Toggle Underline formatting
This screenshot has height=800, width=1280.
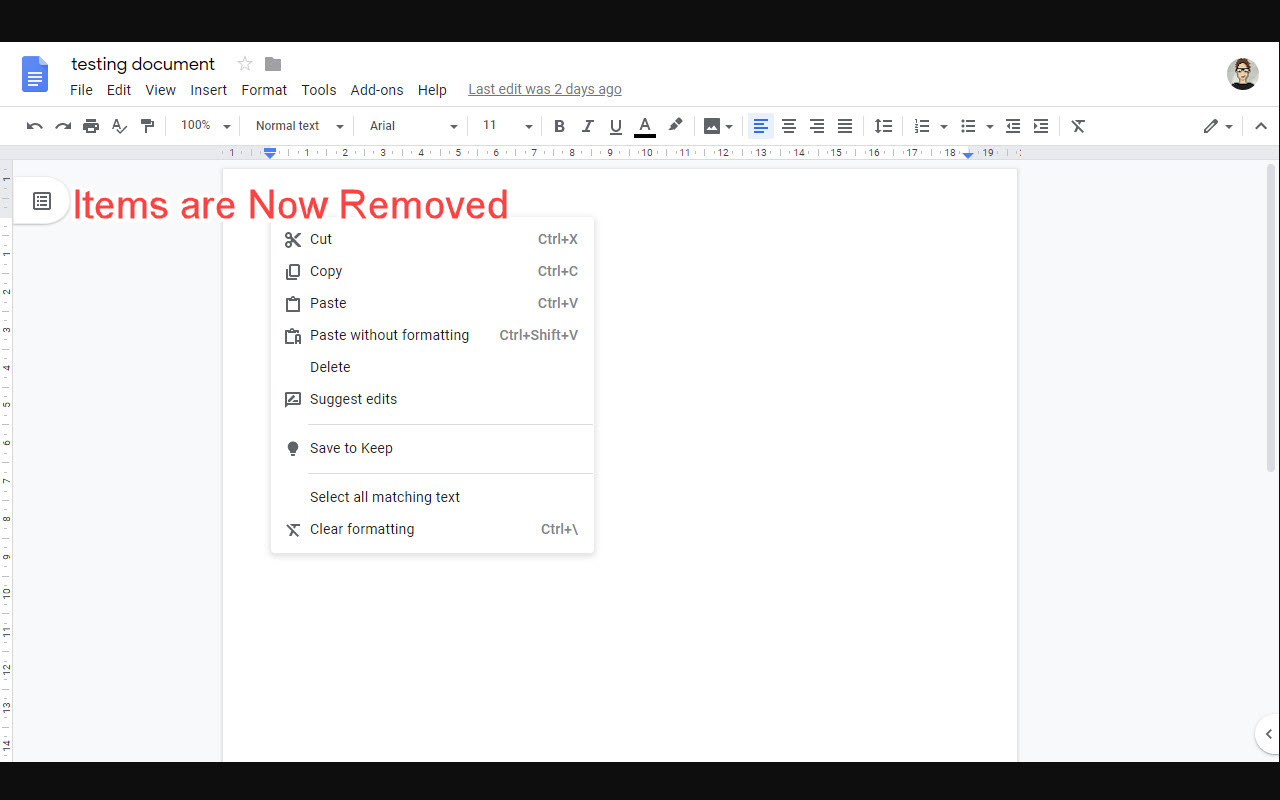[615, 126]
